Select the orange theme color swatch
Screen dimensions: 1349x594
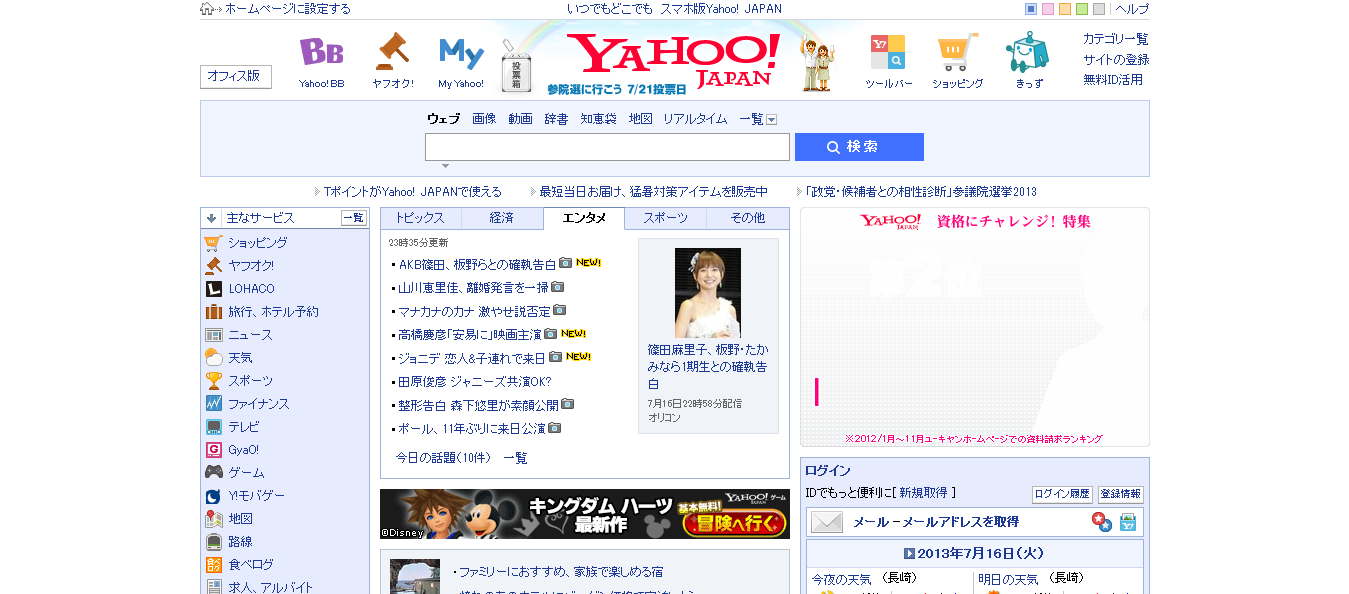pos(1065,9)
